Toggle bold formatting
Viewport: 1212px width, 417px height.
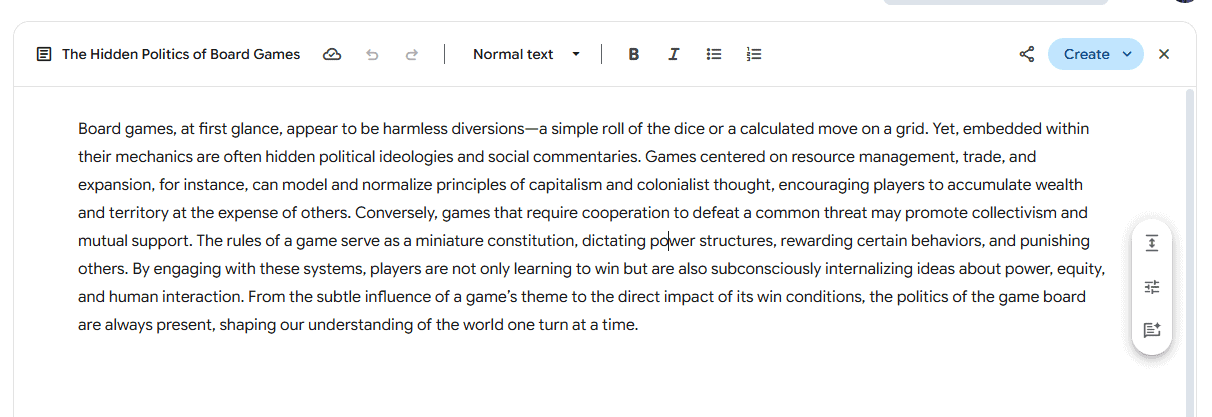(x=633, y=55)
